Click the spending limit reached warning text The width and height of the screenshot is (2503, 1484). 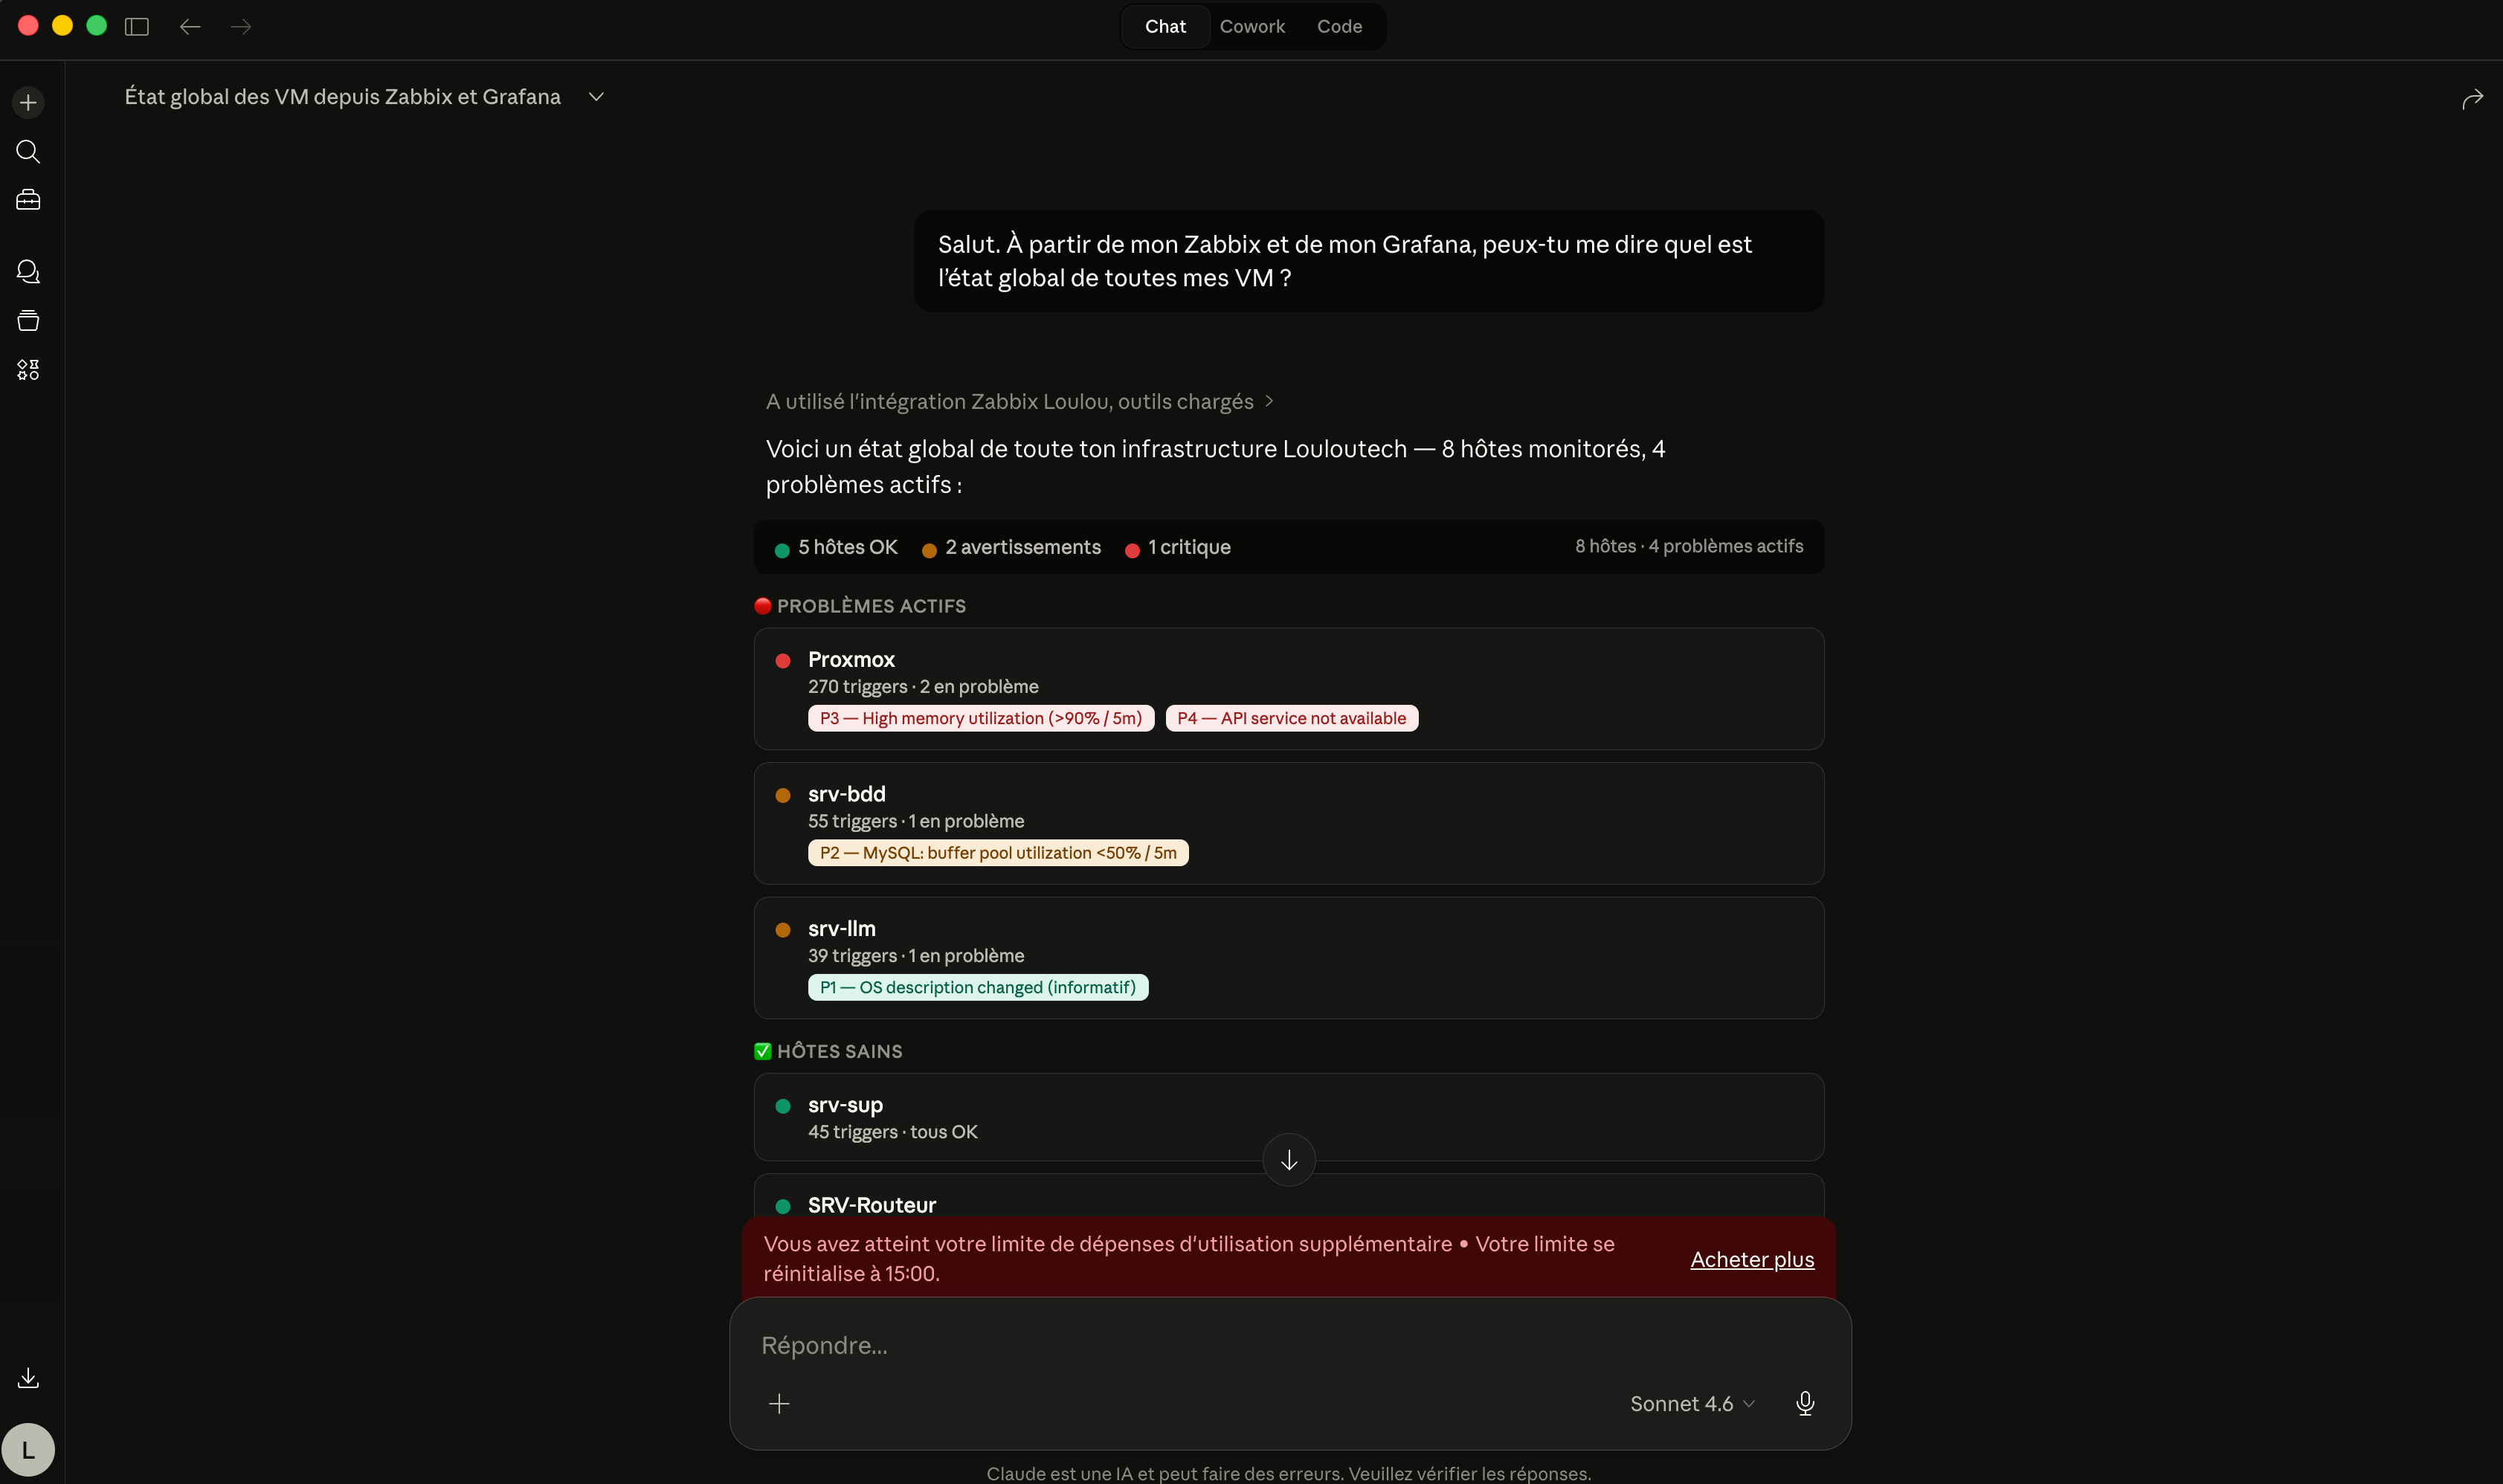pyautogui.click(x=1189, y=1258)
